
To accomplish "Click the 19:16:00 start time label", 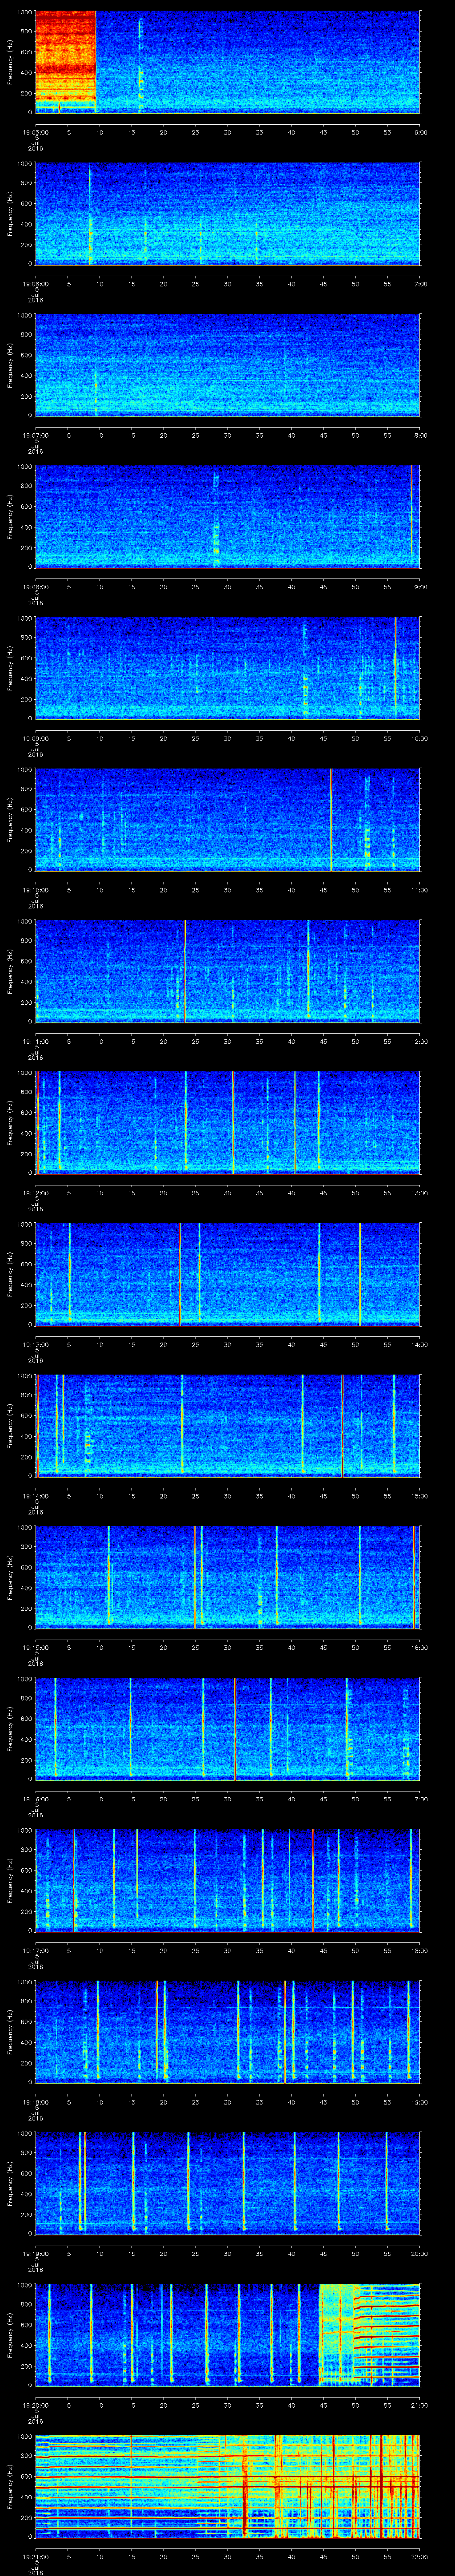I will 36,1798.
